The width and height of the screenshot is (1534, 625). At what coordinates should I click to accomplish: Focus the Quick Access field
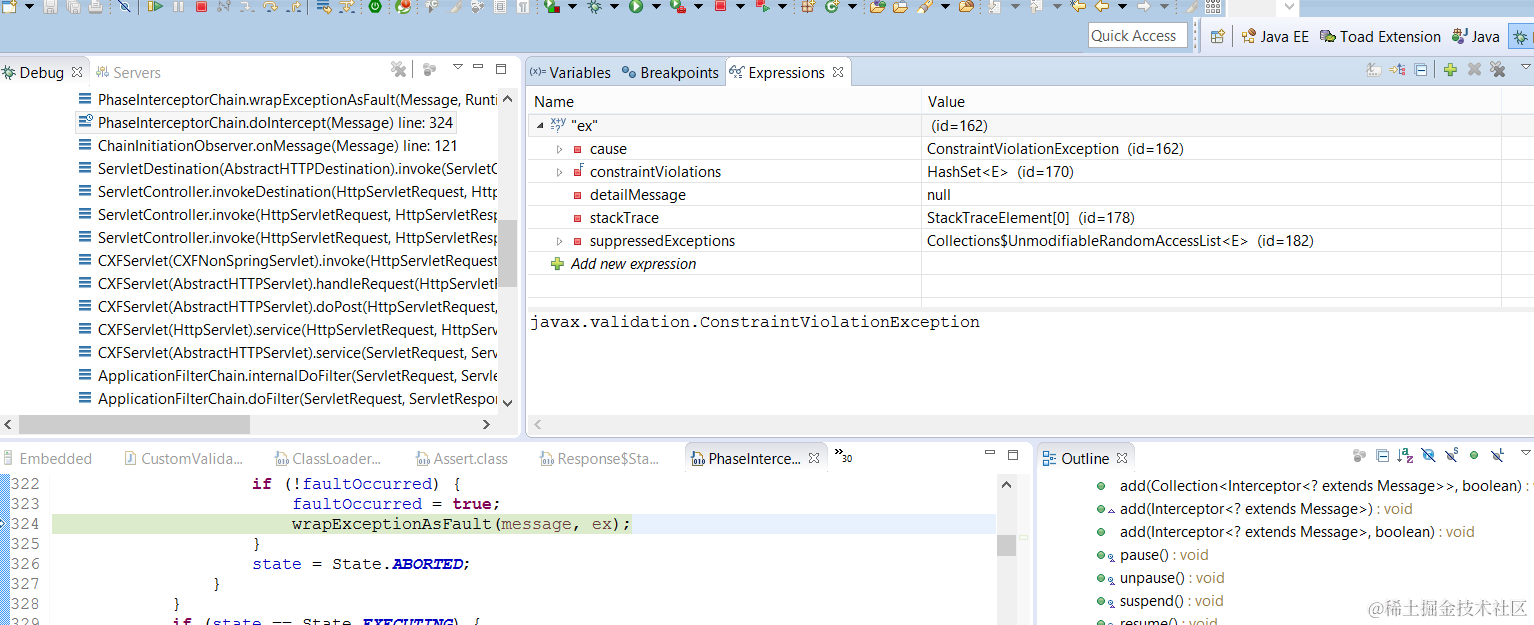(1138, 36)
